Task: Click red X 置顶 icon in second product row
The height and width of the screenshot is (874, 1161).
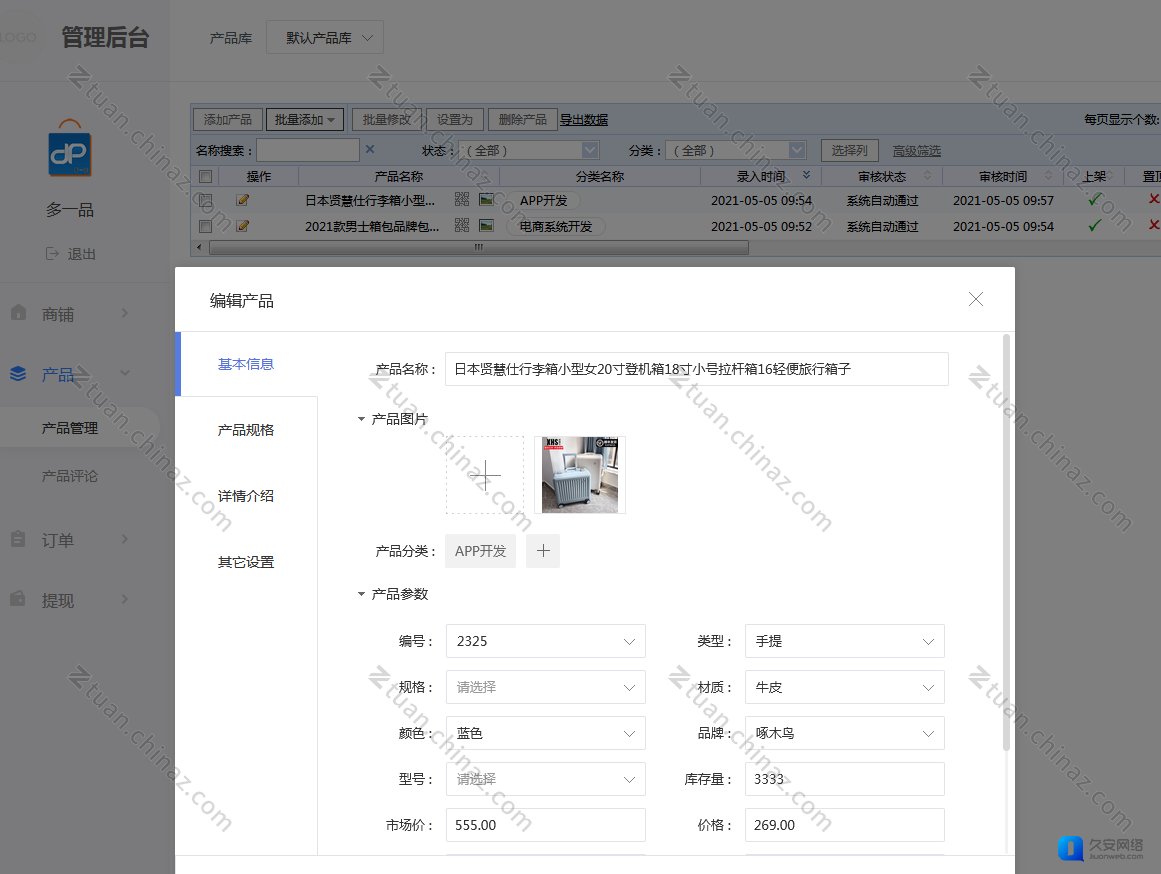Action: click(1154, 224)
